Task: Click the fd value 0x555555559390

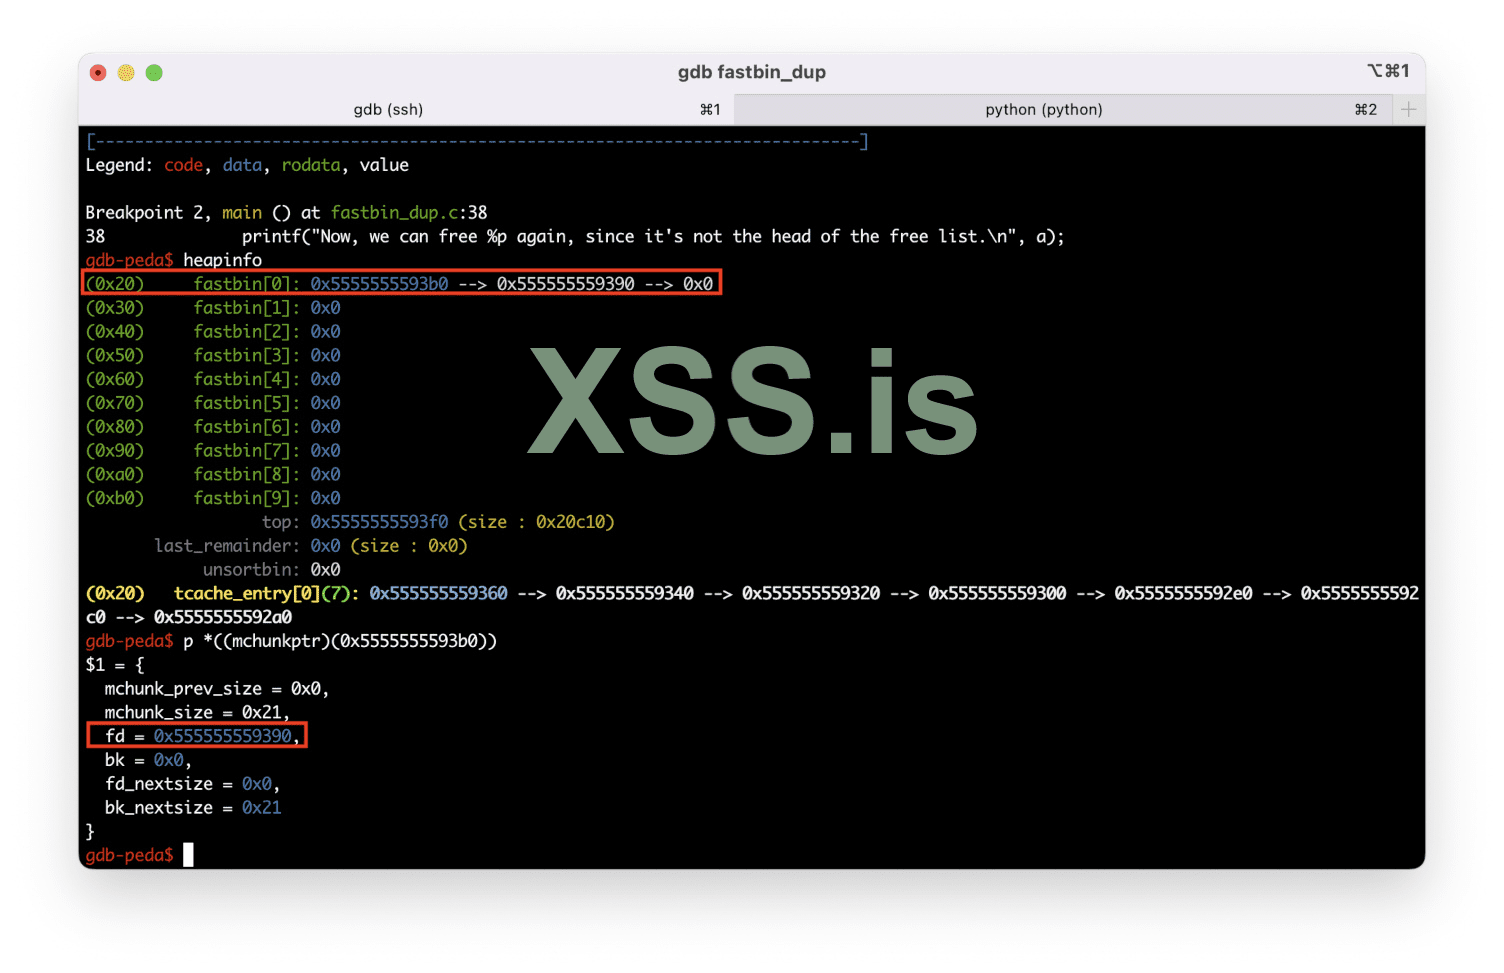Action: pyautogui.click(x=223, y=736)
